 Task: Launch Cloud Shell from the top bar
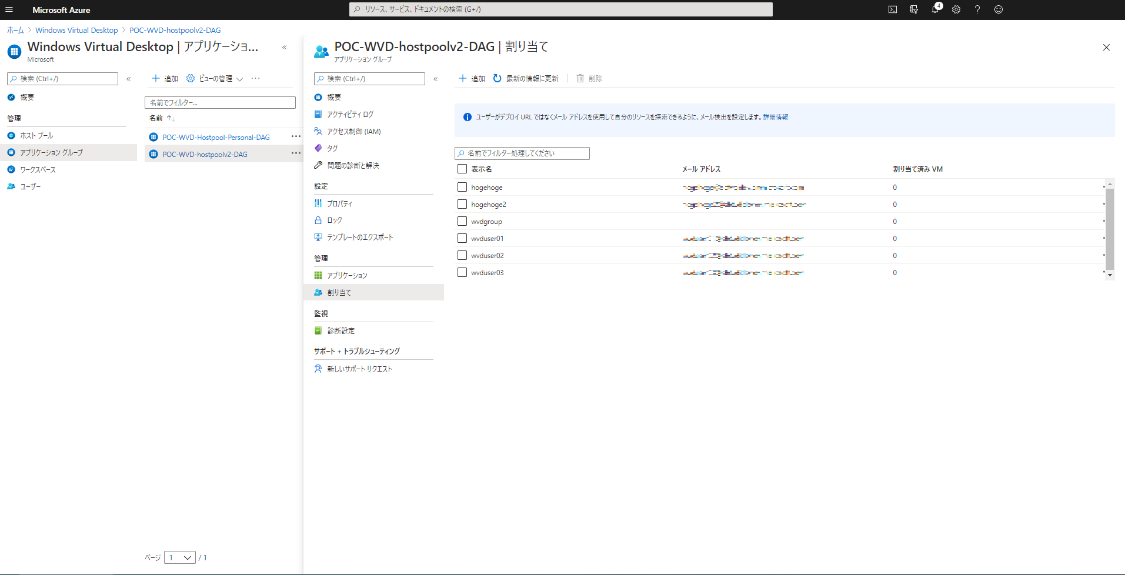(x=893, y=9)
